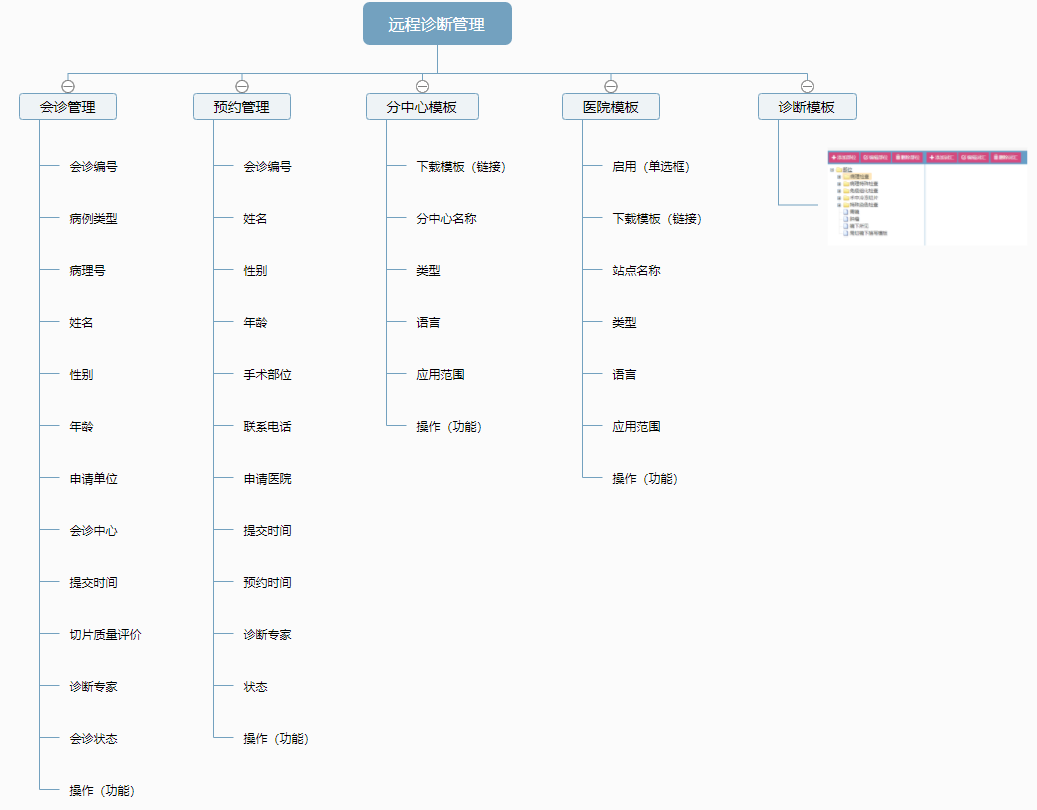
Task: Click the 免疫组化检查 folder icon
Action: pos(846,191)
